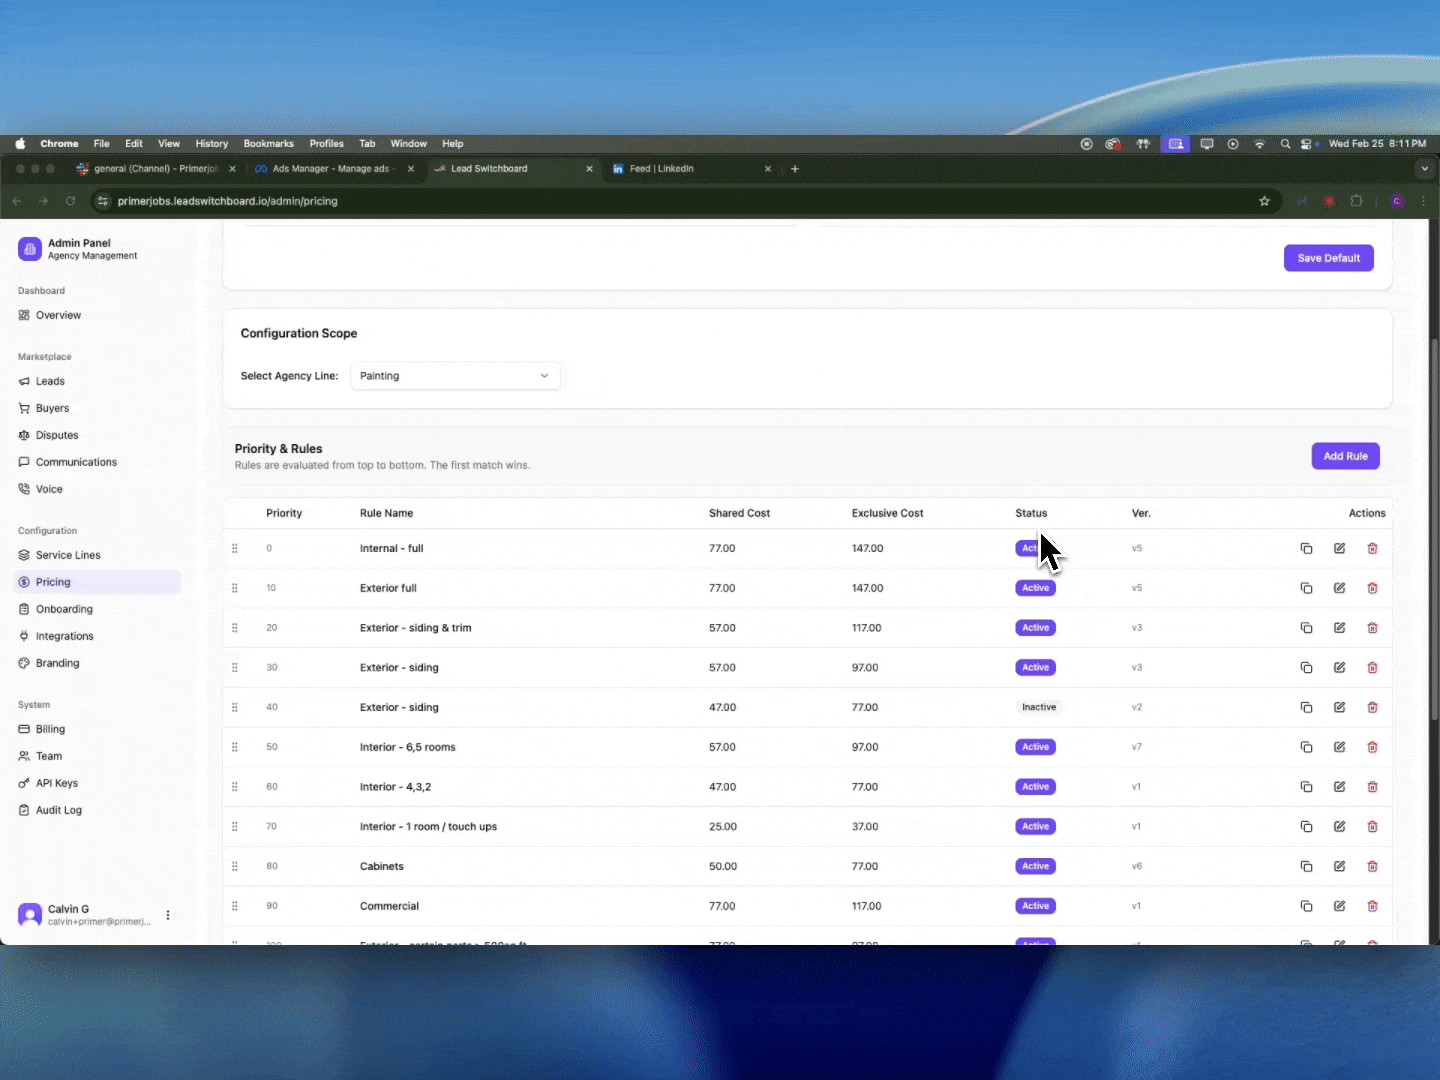Select Disputes in the sidebar

pyautogui.click(x=57, y=435)
